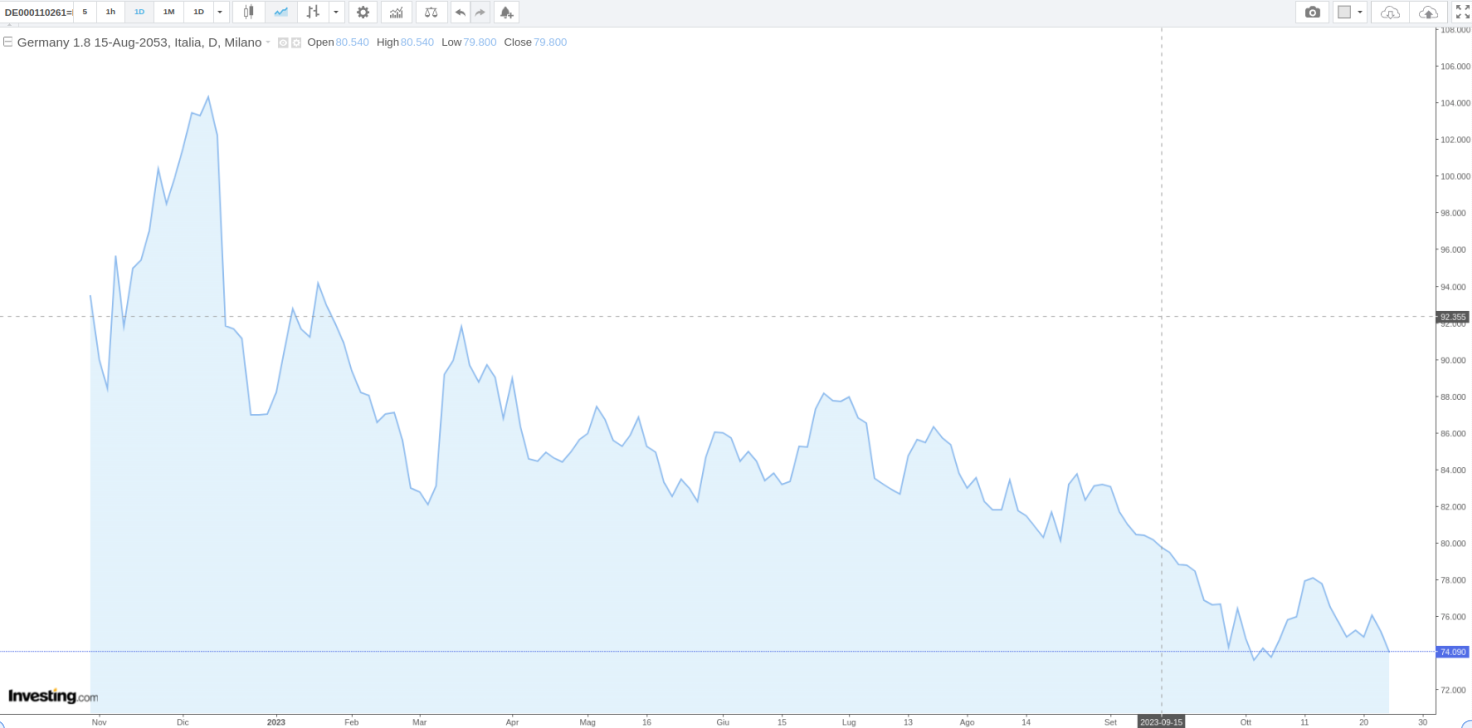Select the area chart style icon

281,12
